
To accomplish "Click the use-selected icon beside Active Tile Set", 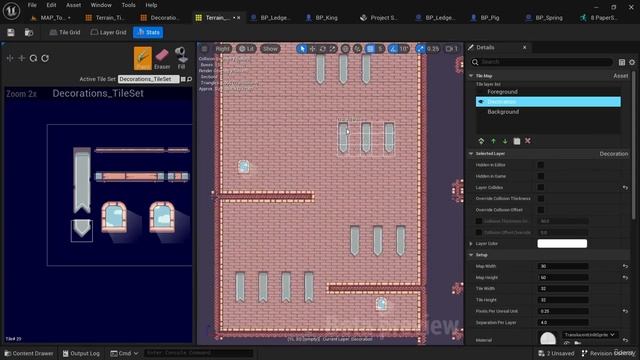I will point(183,79).
